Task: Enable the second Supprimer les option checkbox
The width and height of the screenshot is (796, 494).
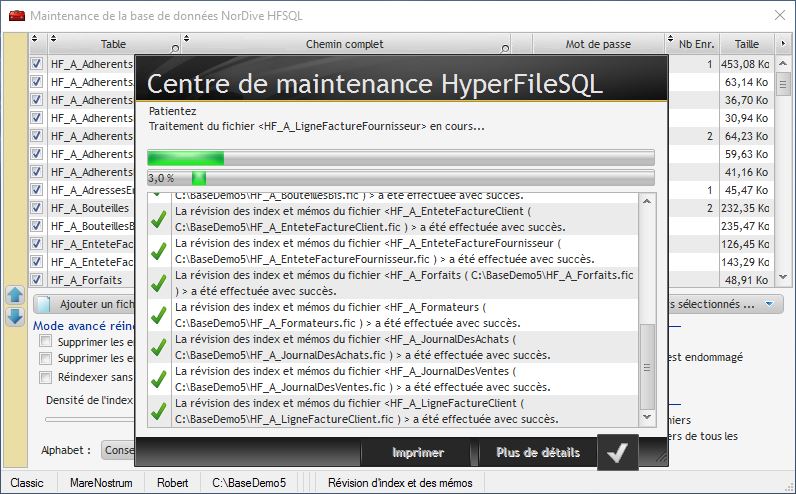Action: tap(46, 358)
